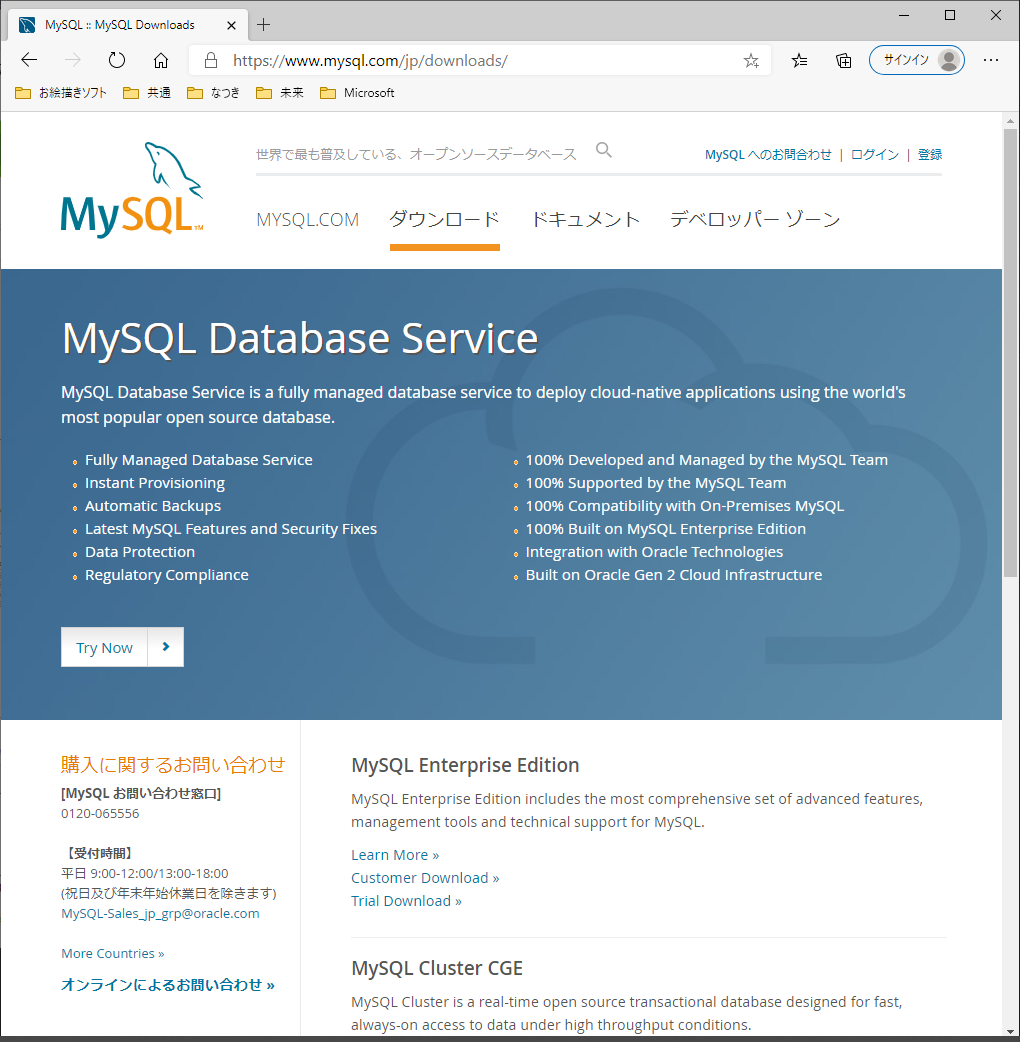Open the browser settings menu
Screen dimensions: 1020x1042
tap(991, 60)
